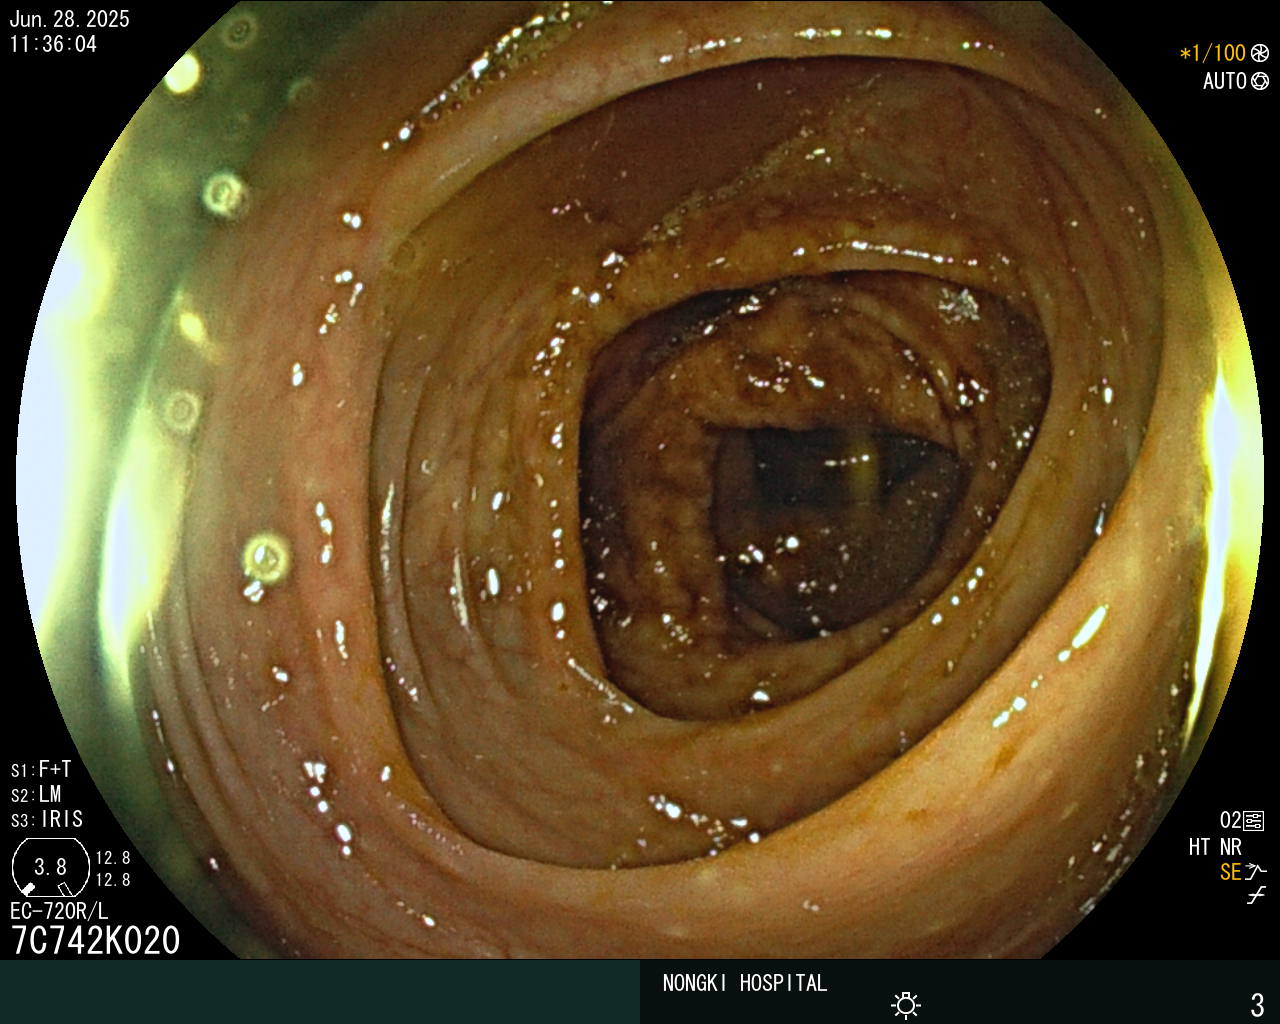This screenshot has width=1280, height=1024.
Task: Click the lower 12.8 diameter value
Action: coord(113,880)
